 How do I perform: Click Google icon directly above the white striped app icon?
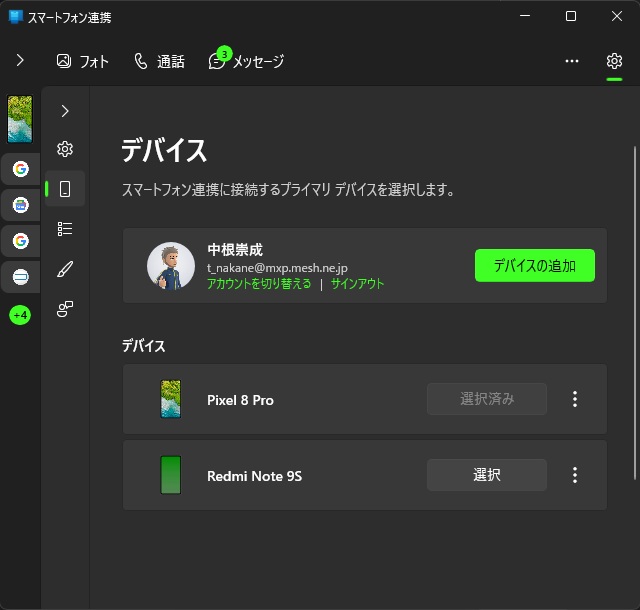[x=20, y=241]
